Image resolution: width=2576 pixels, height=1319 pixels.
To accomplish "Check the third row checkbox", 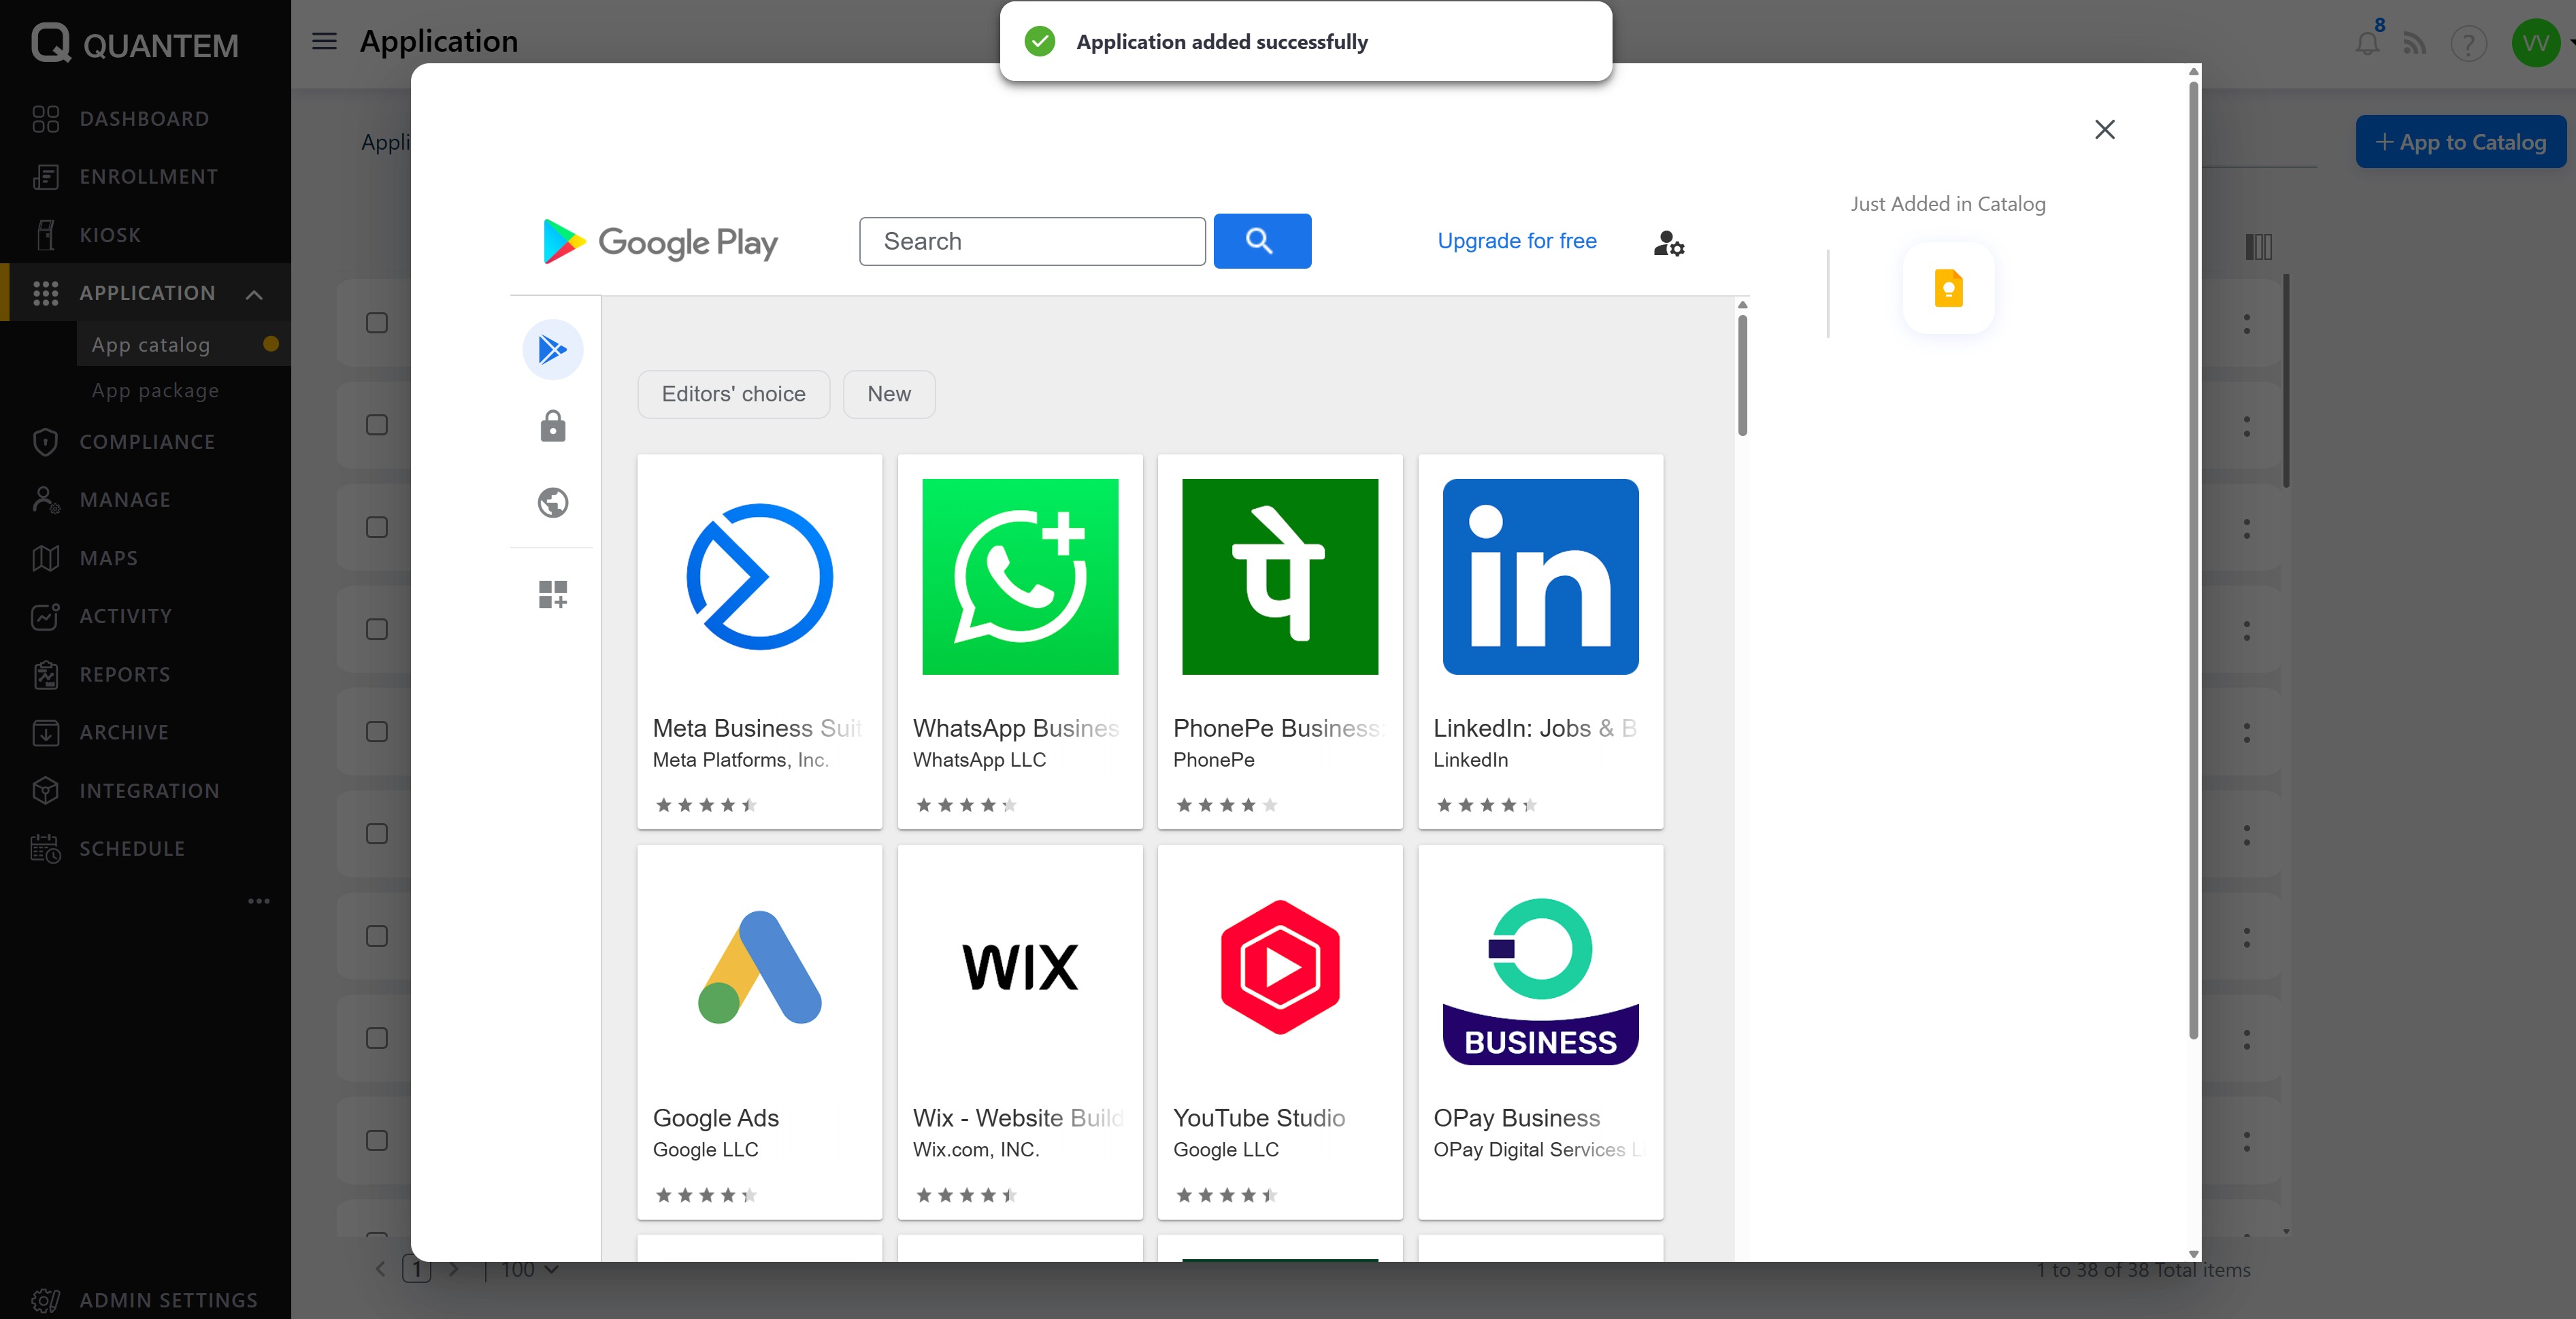I will [376, 527].
